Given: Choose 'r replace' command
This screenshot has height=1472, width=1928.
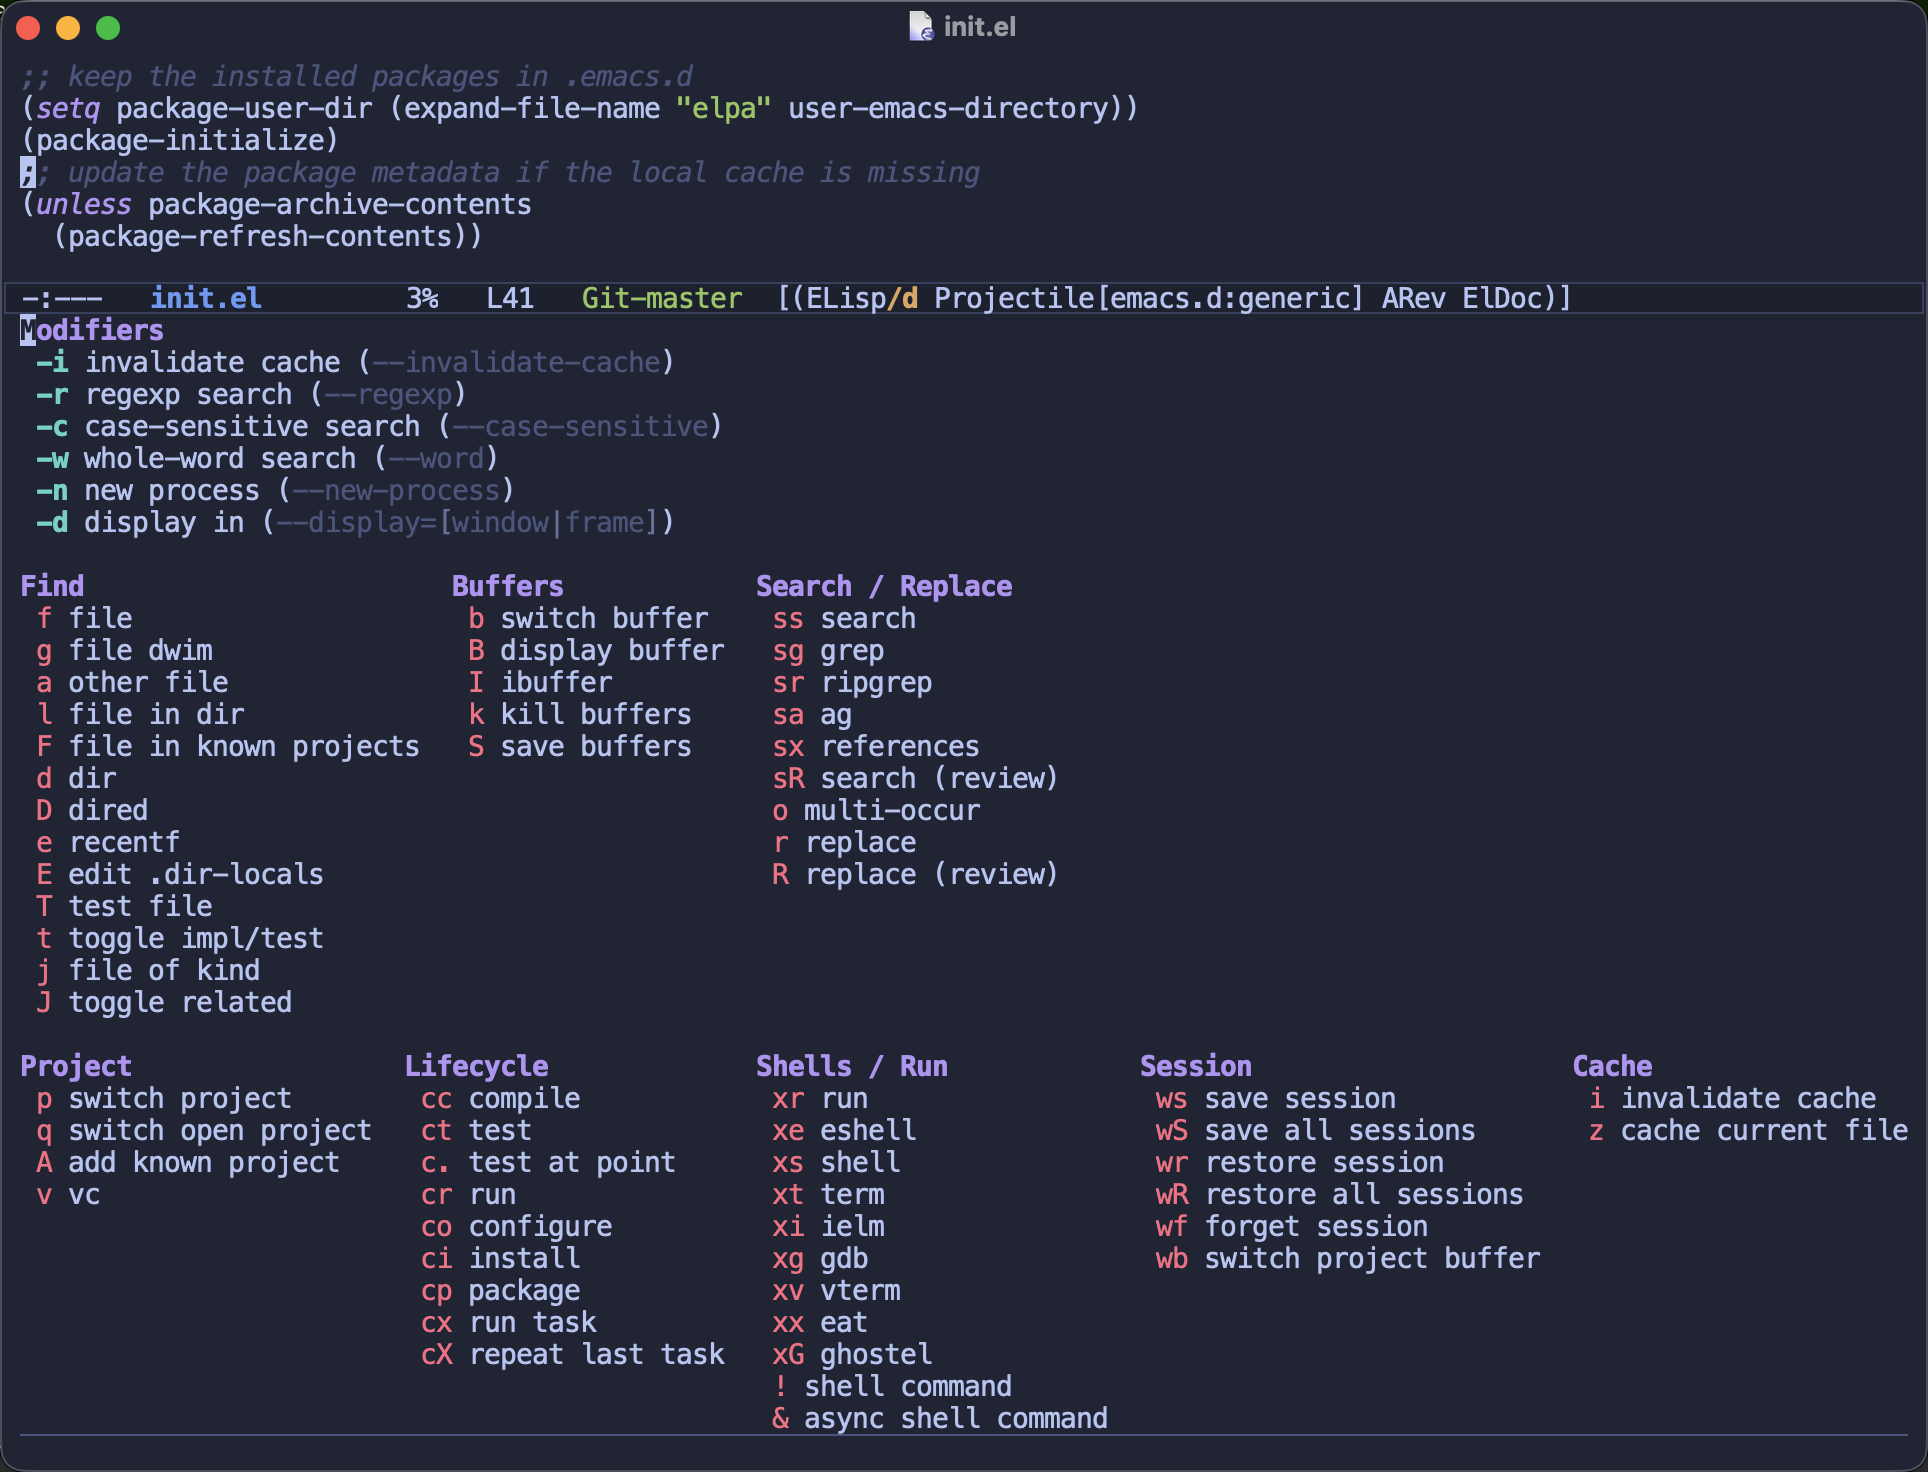Looking at the screenshot, I should pos(844,842).
